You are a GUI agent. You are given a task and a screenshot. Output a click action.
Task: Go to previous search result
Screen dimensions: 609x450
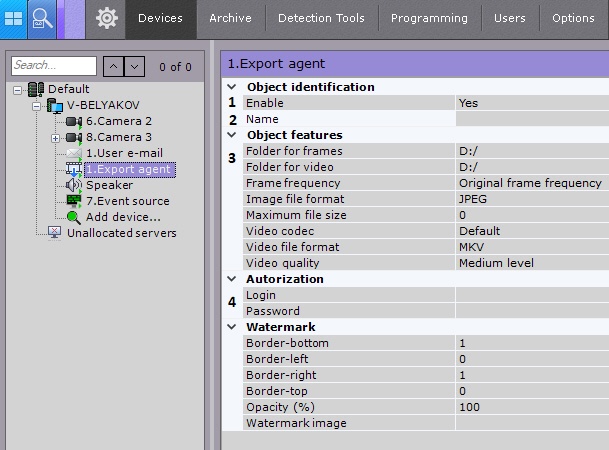[x=113, y=67]
